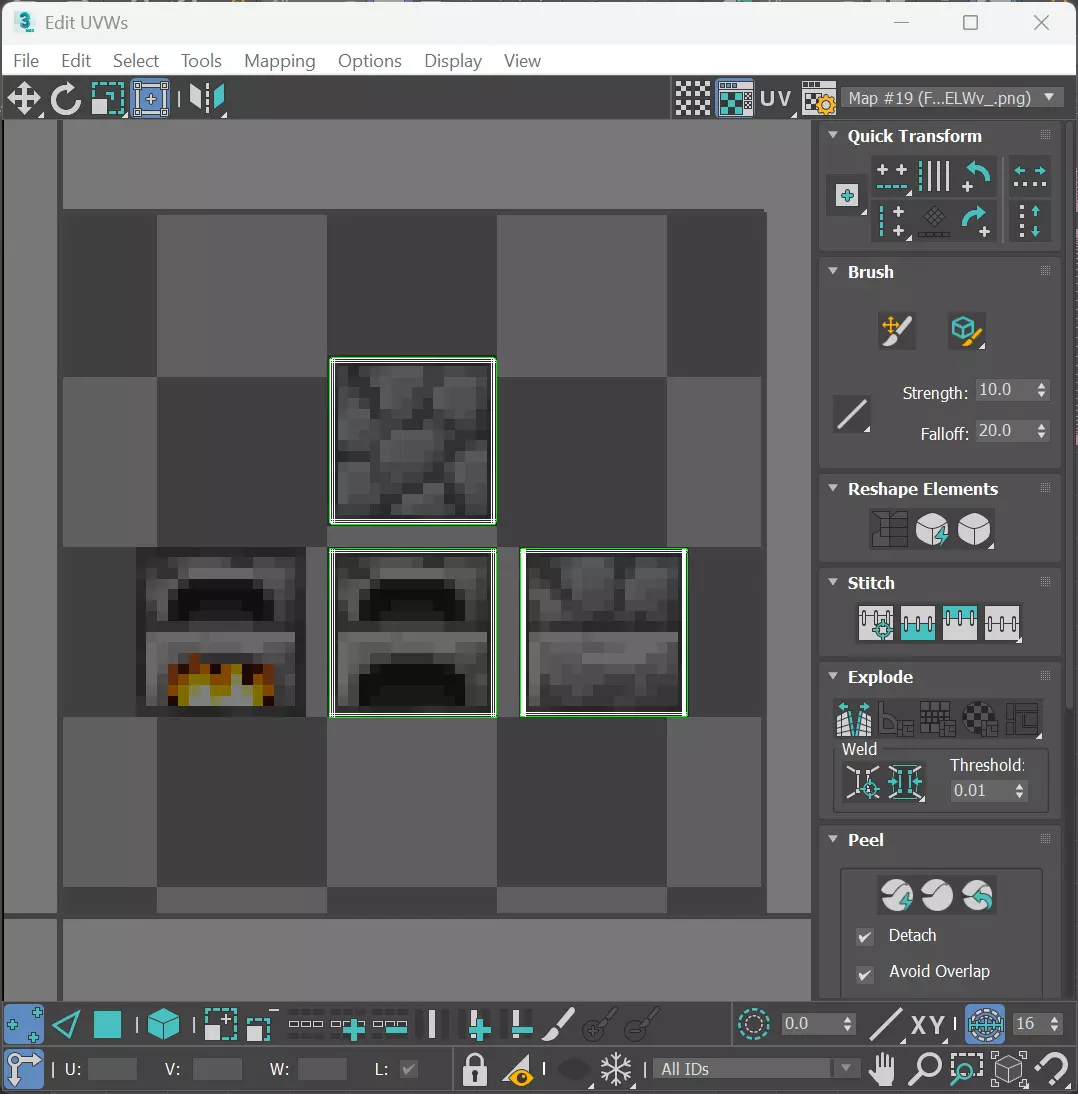
Task: Click the Space Horizontally icon
Action: [x=1030, y=177]
